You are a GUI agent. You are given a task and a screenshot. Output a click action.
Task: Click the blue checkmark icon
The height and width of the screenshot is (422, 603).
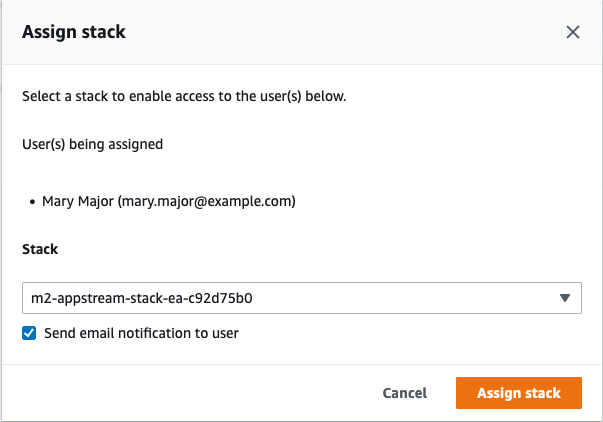pos(30,333)
